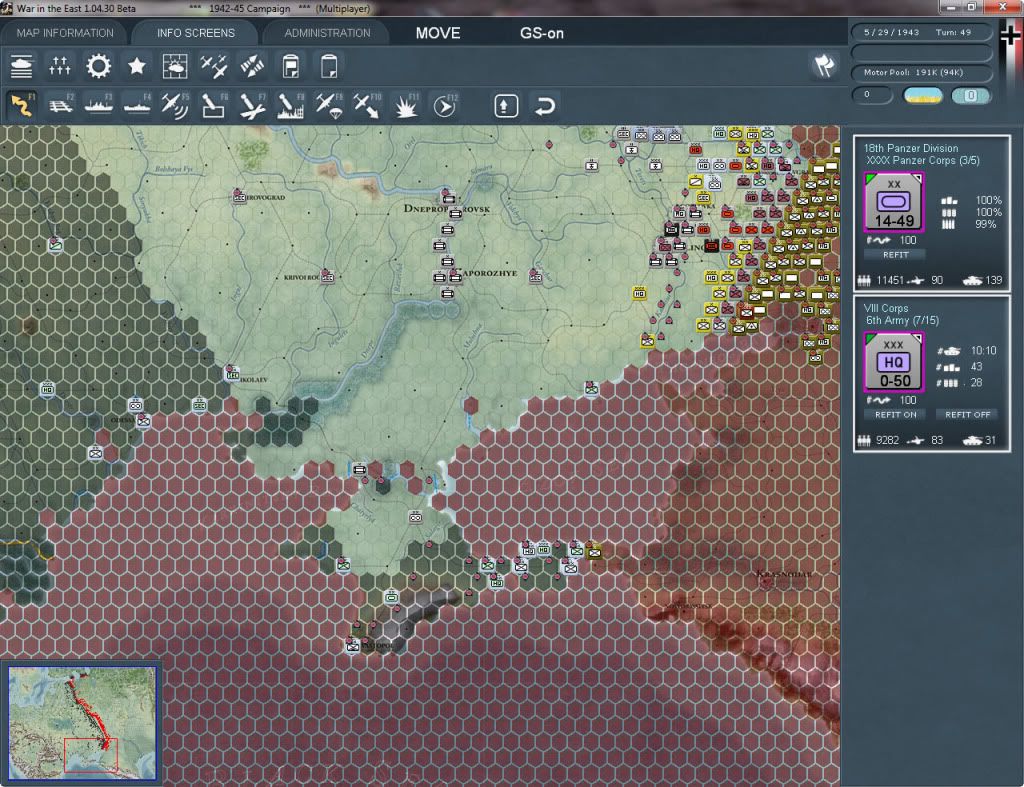
Task: Click the Kirovograd city label on map
Action: point(264,197)
